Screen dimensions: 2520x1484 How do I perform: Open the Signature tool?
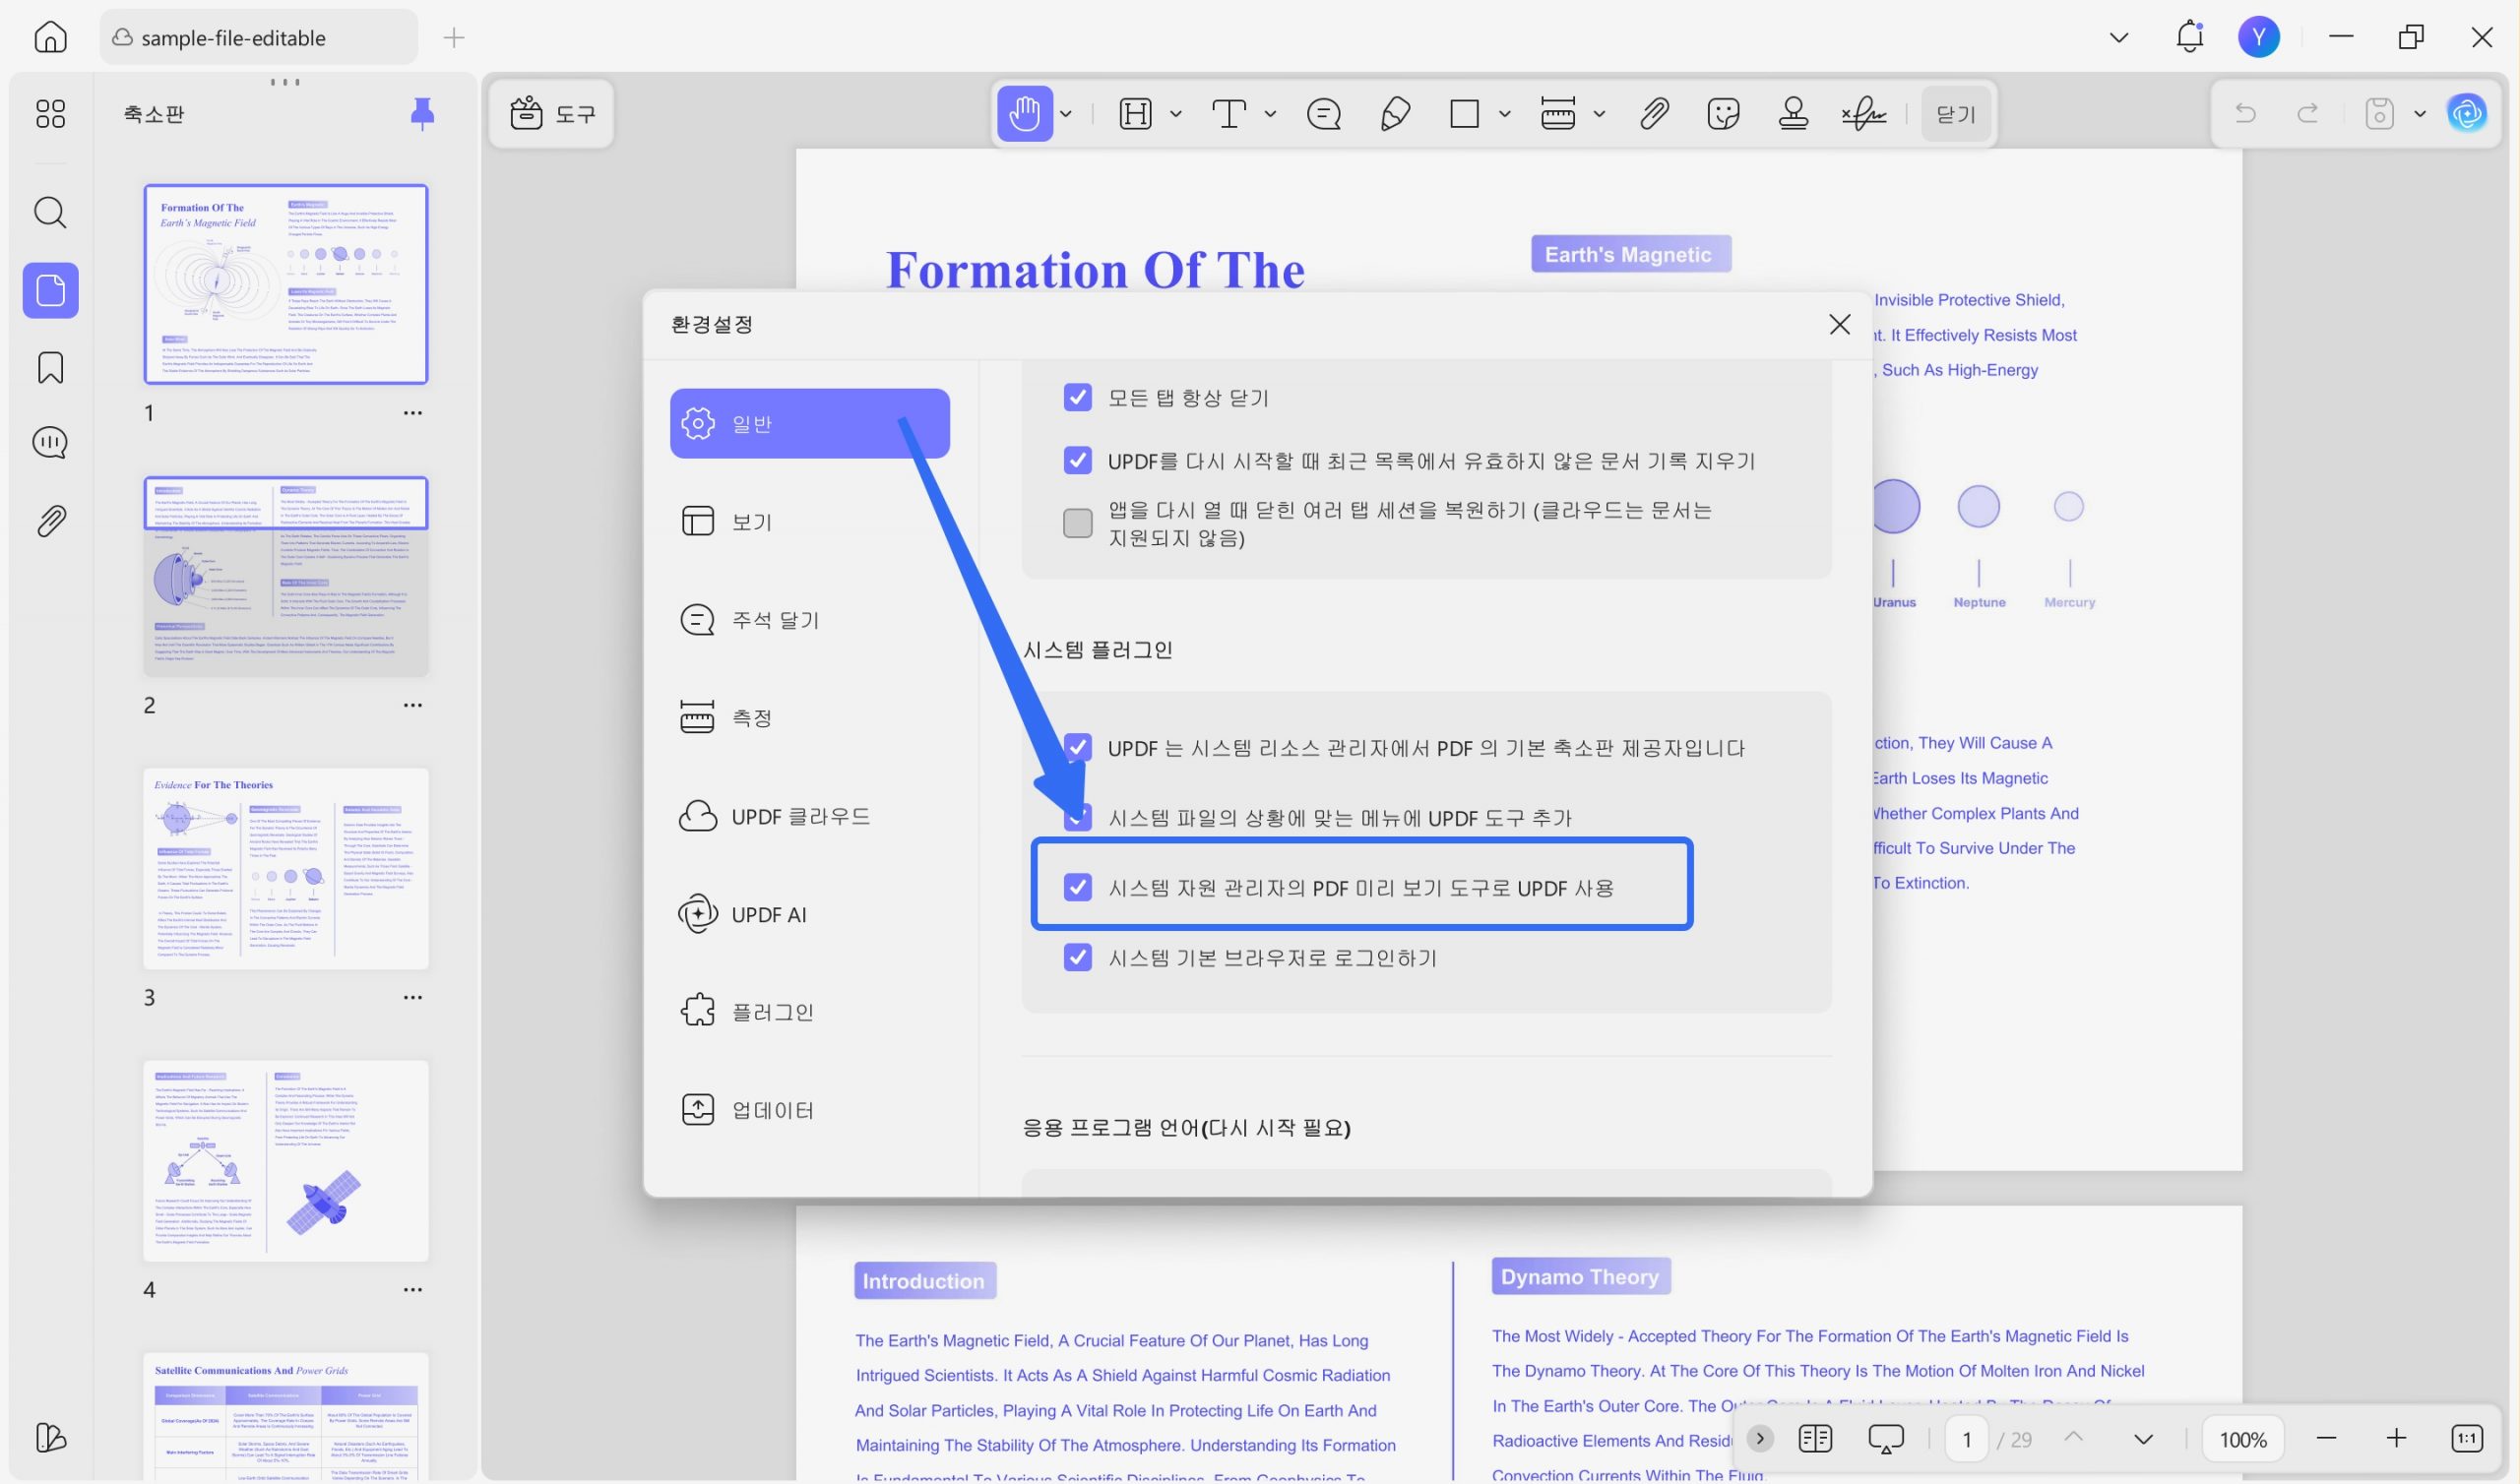tap(1864, 114)
